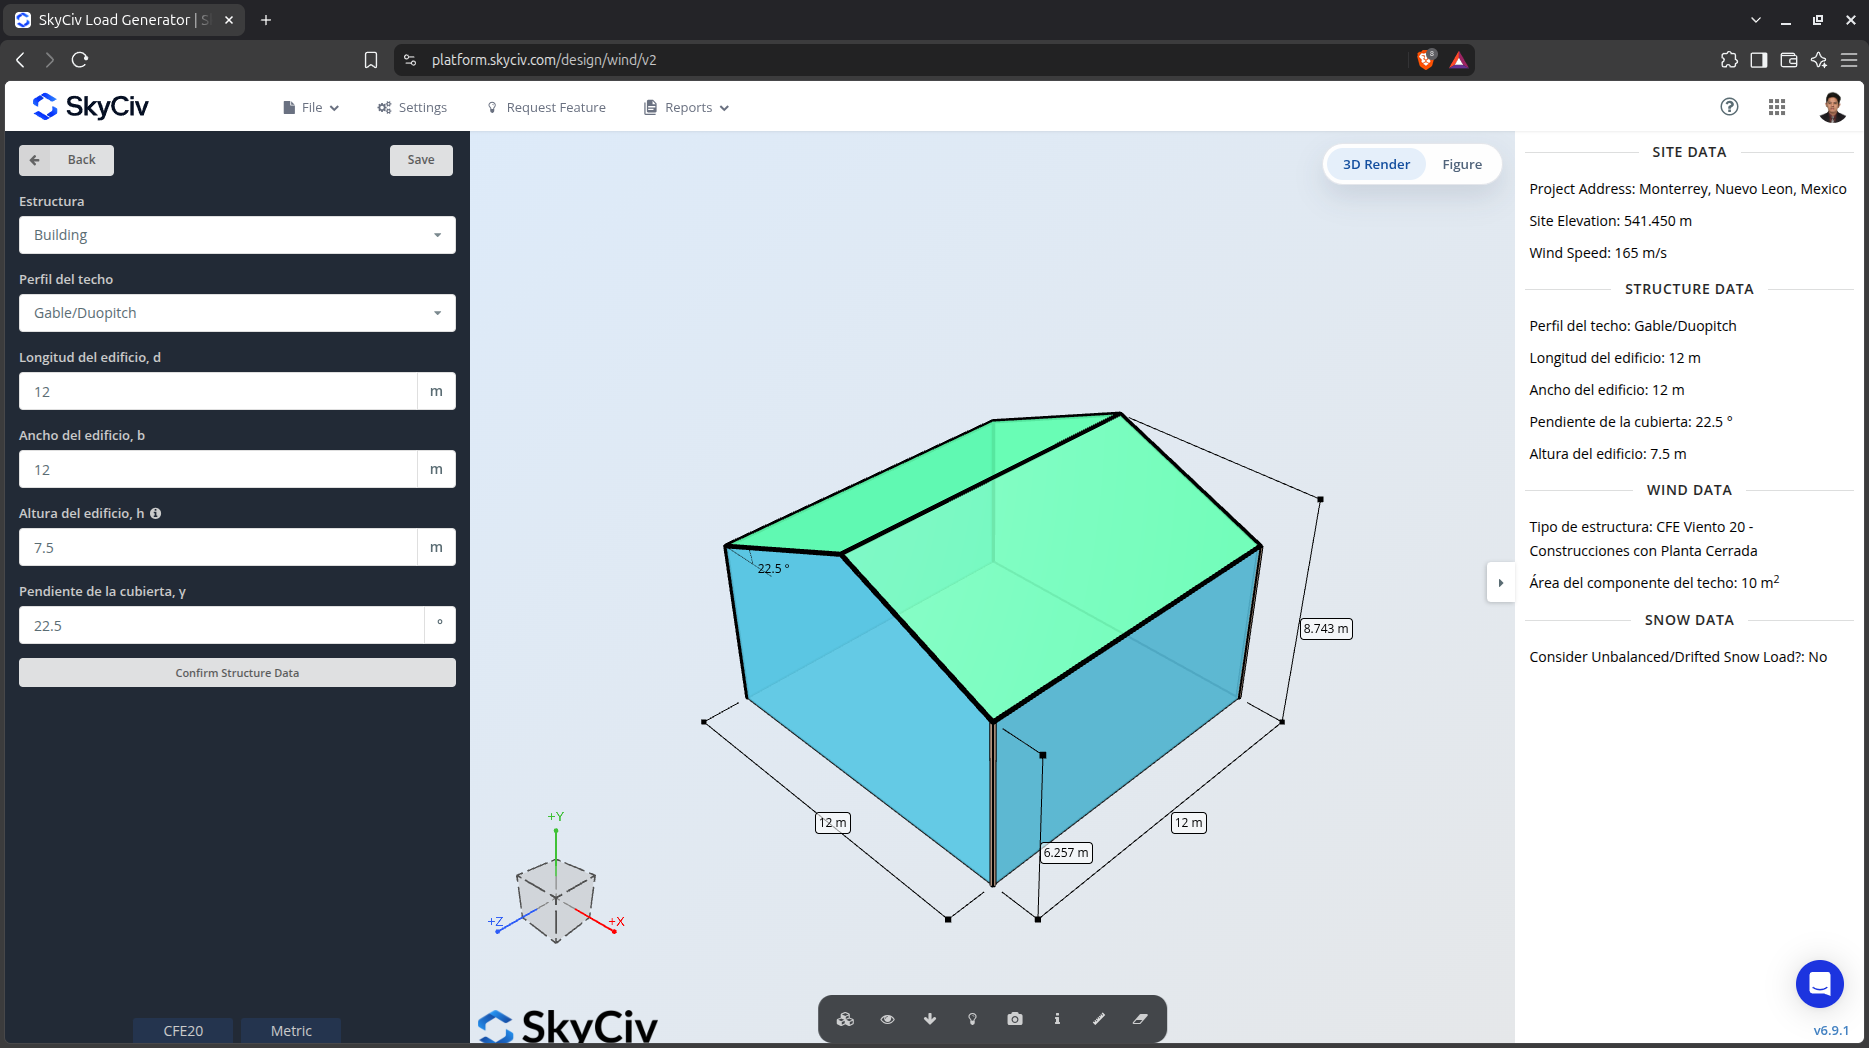1869x1048 pixels.
Task: Toggle the Metric units button
Action: tap(291, 1031)
